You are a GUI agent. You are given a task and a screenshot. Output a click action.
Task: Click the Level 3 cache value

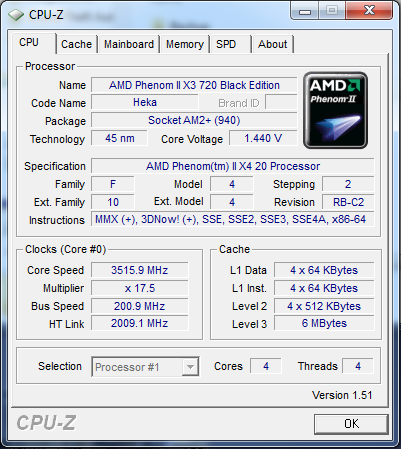(x=324, y=323)
